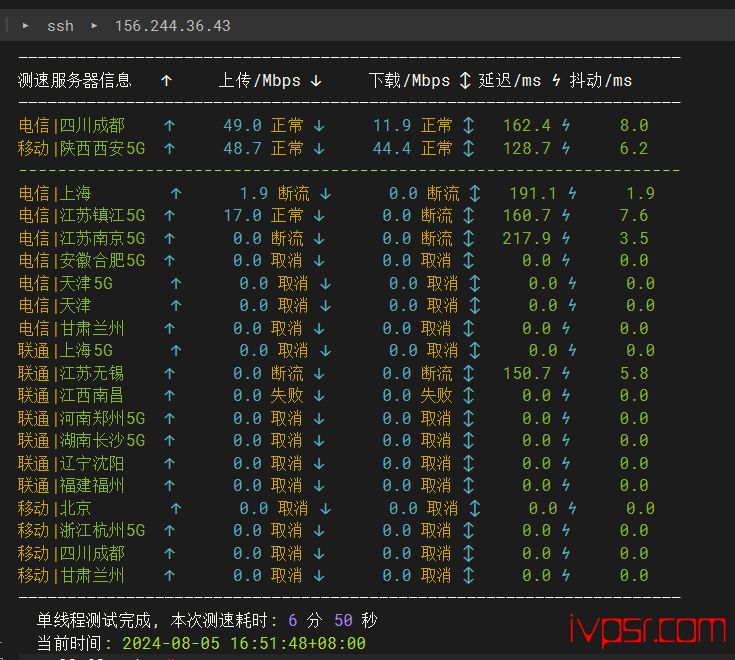The width and height of the screenshot is (735, 660).
Task: Select the 电信|天津5G server row
Action: [x=337, y=283]
